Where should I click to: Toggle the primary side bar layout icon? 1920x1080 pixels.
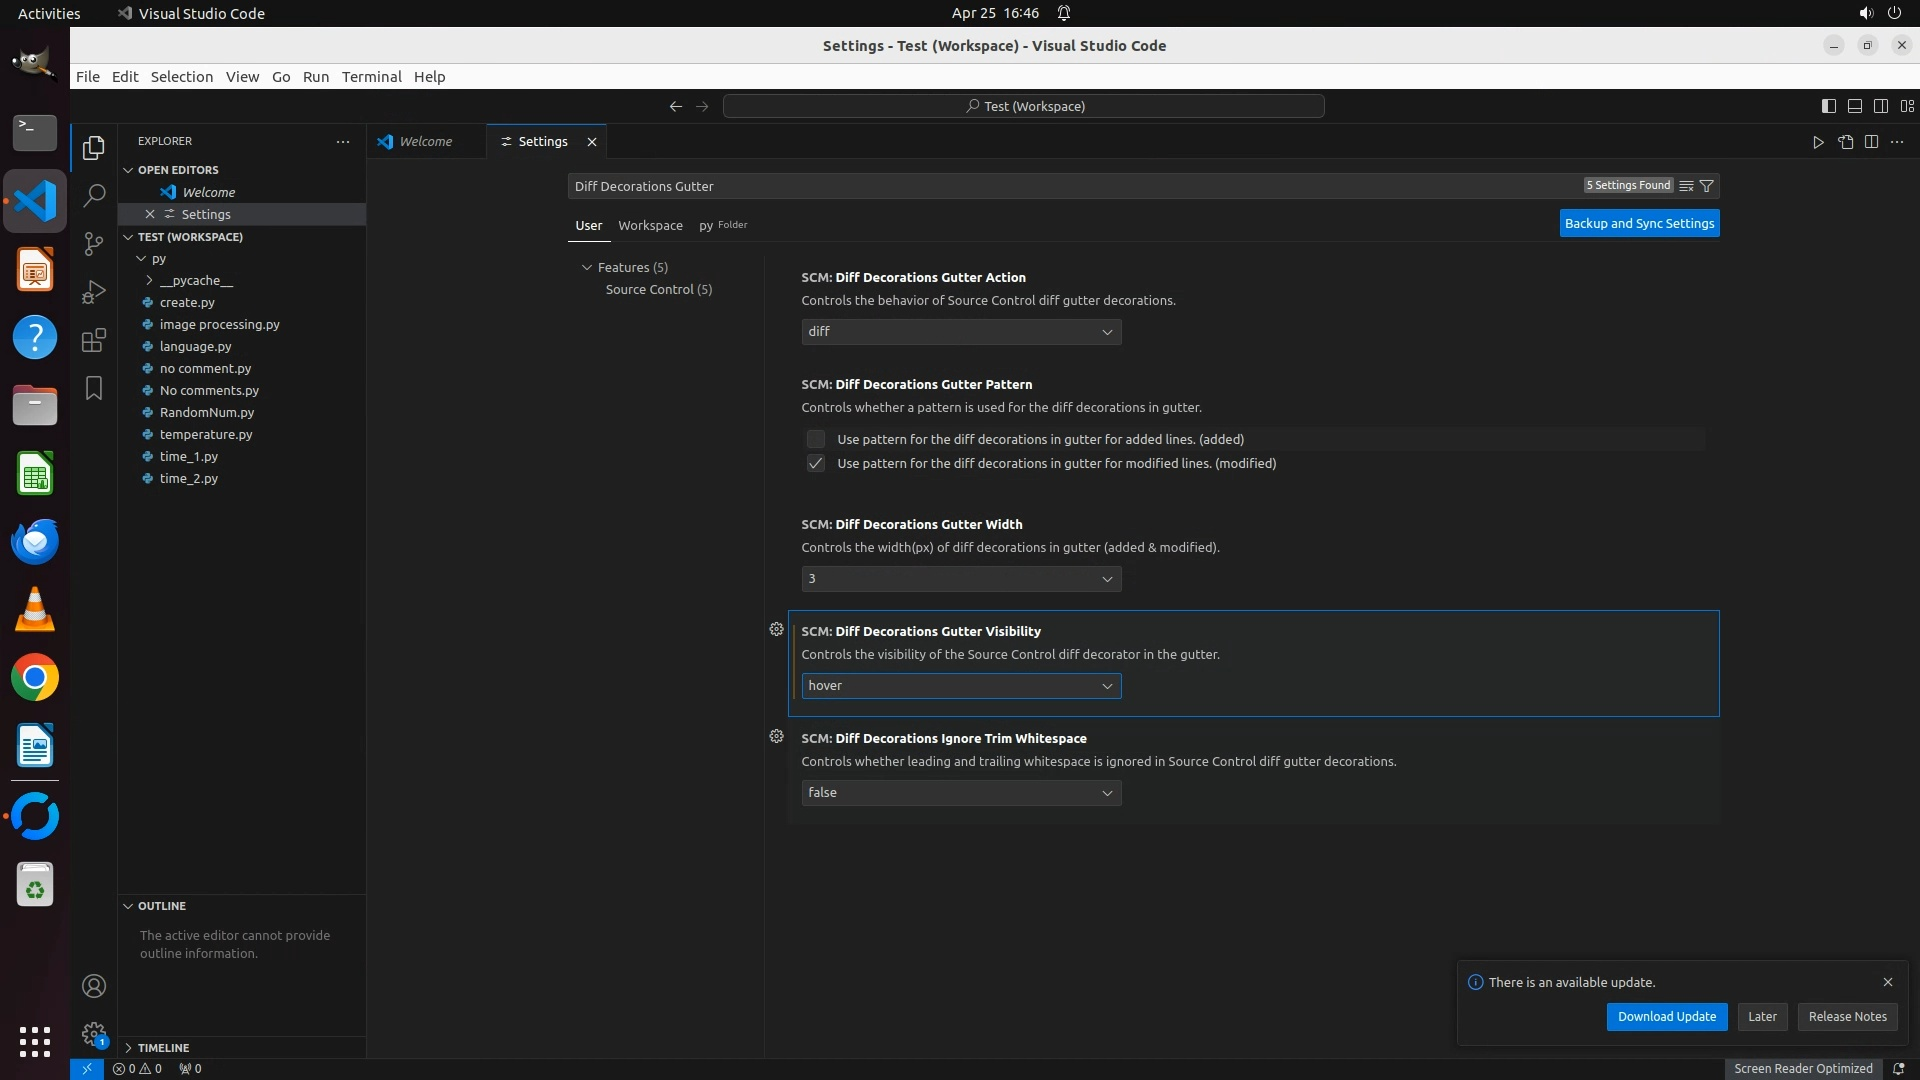(x=1828, y=106)
